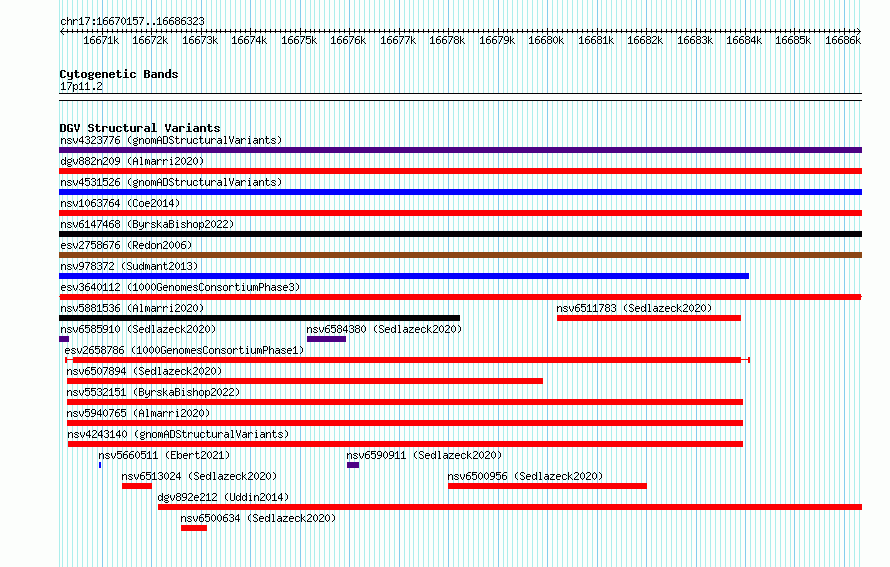
Task: Click the nsv1063764 (Coe2014) label
Action: [120, 203]
